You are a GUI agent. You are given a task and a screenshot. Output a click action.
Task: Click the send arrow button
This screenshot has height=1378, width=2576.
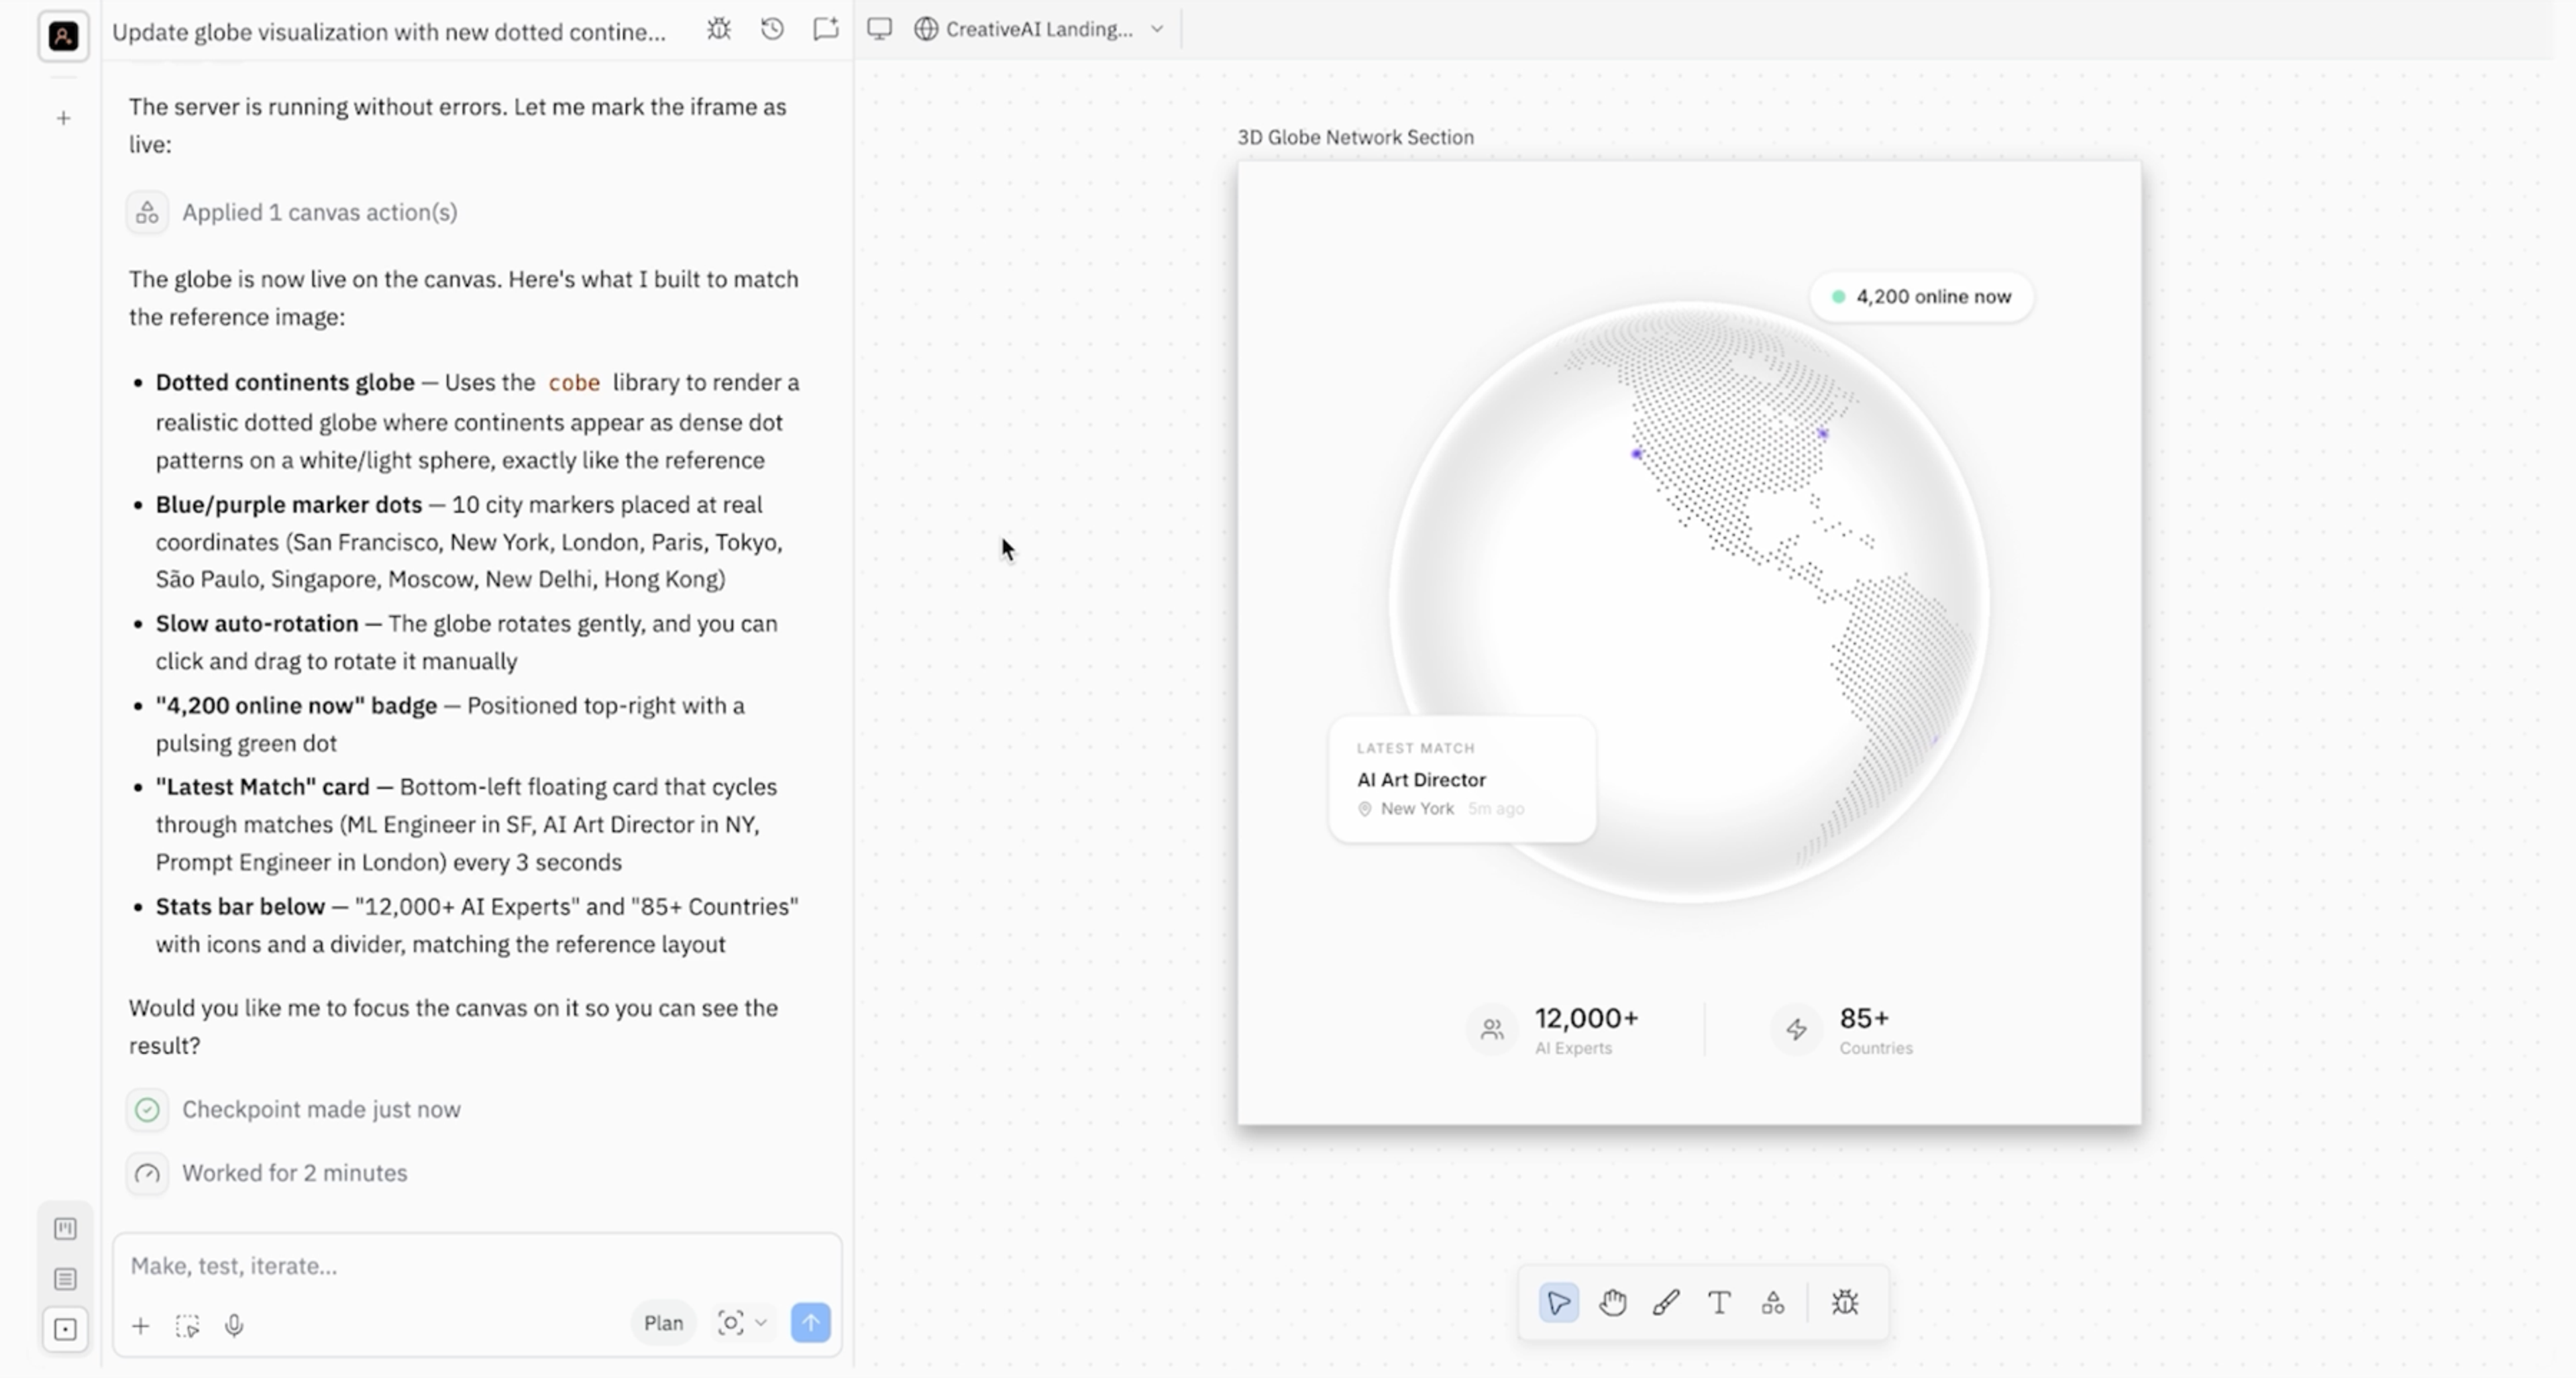click(810, 1323)
